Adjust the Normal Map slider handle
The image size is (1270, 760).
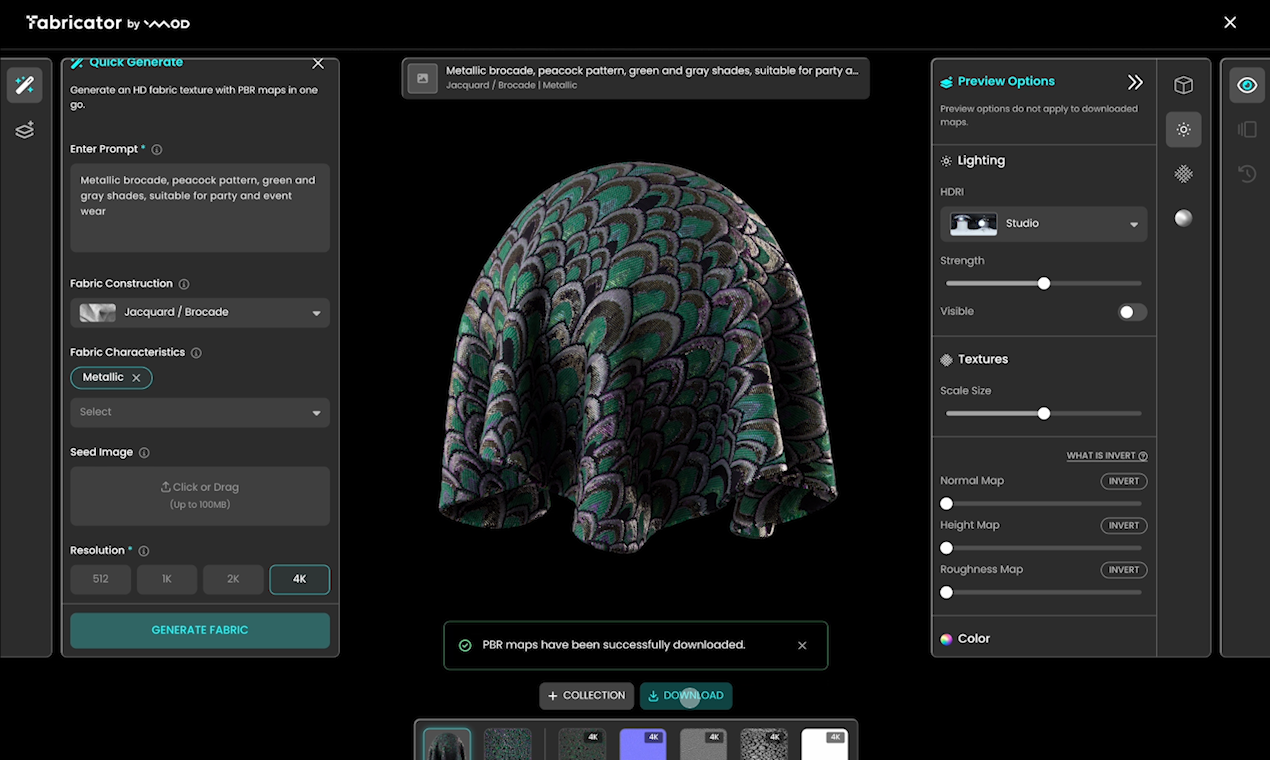point(947,504)
